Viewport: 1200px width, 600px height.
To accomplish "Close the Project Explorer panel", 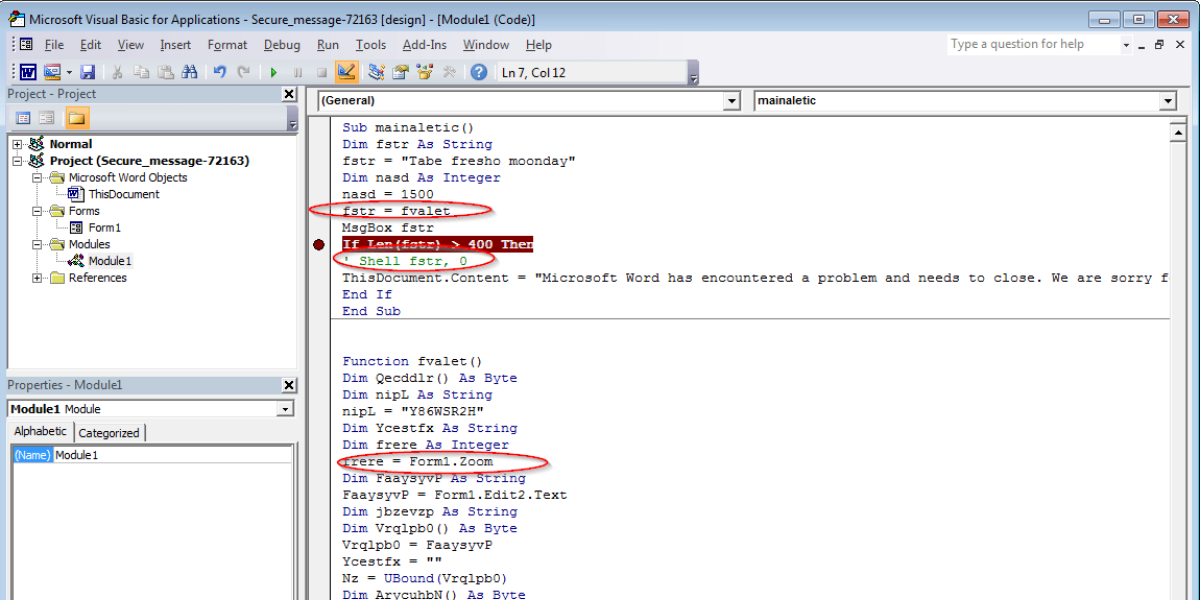I will pos(289,94).
